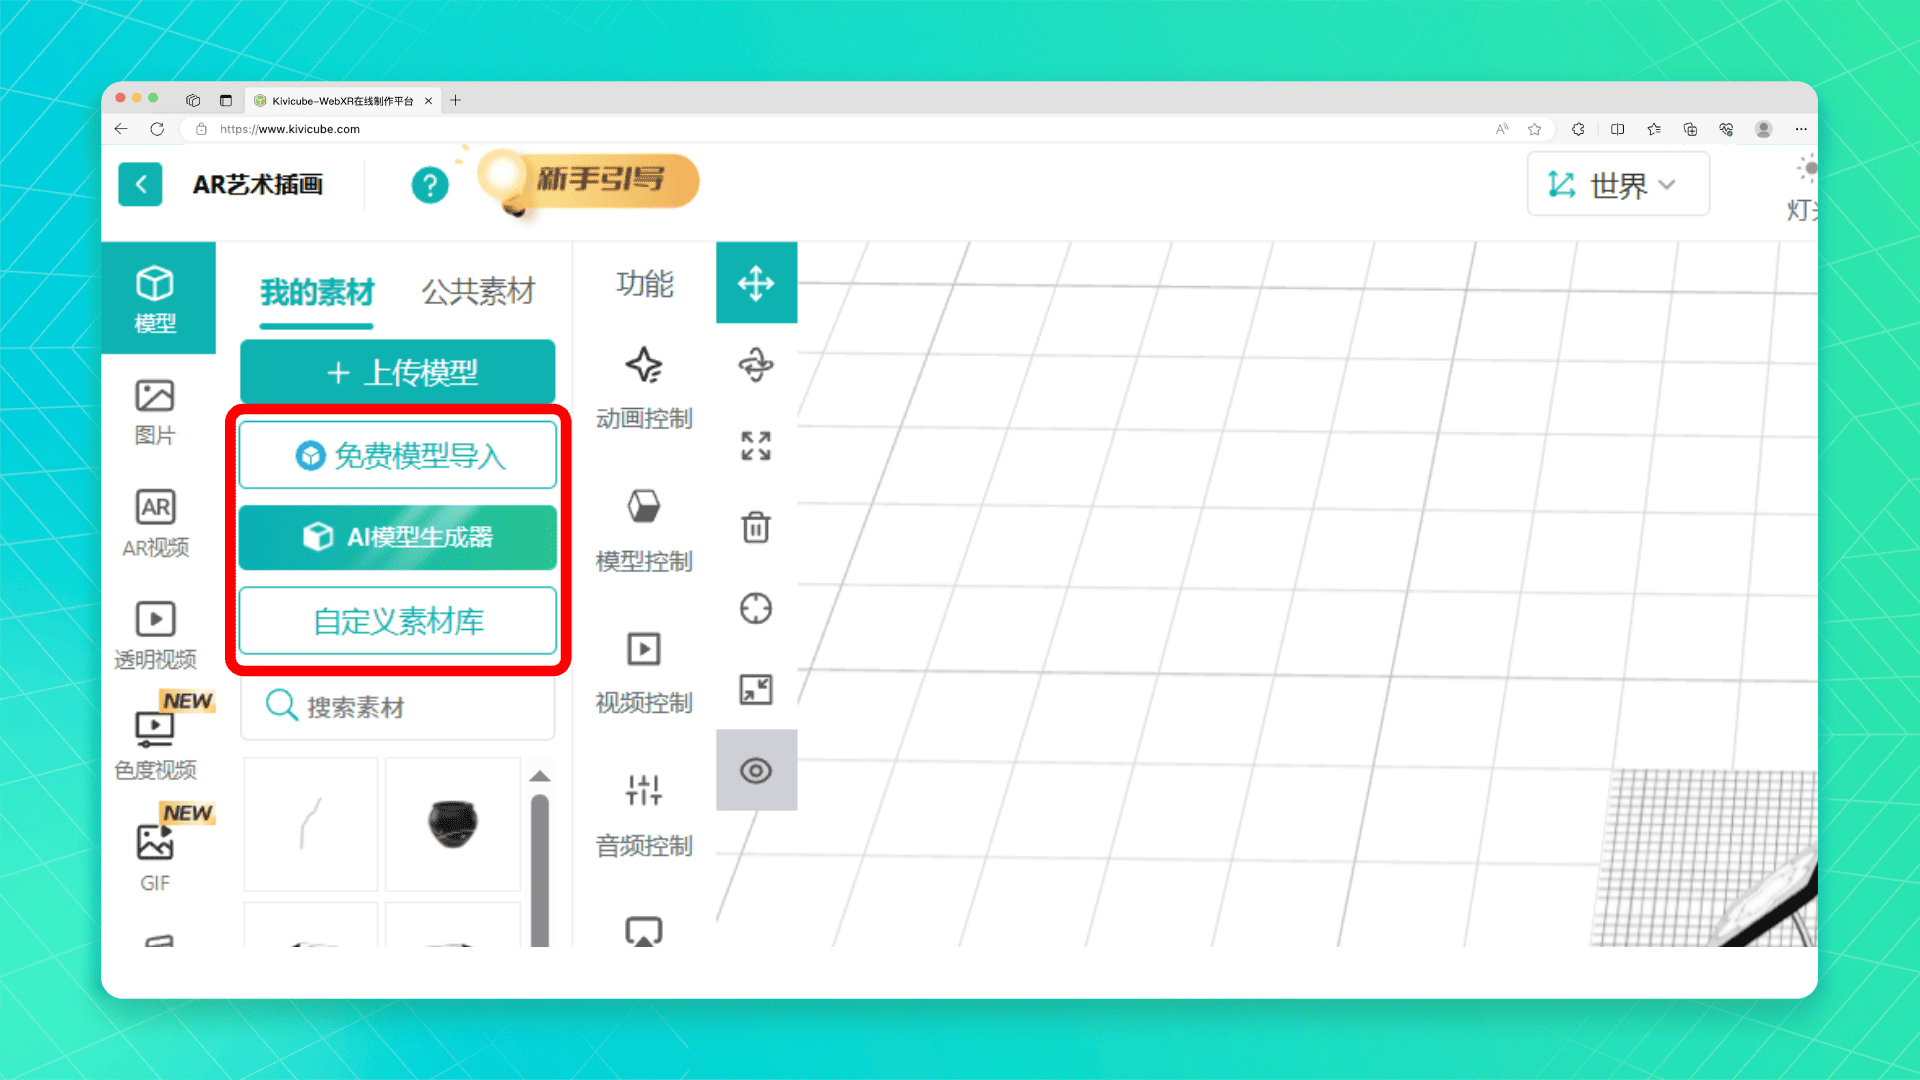Open the 透明视频 transparent video panel
1920x1080 pixels.
point(155,635)
